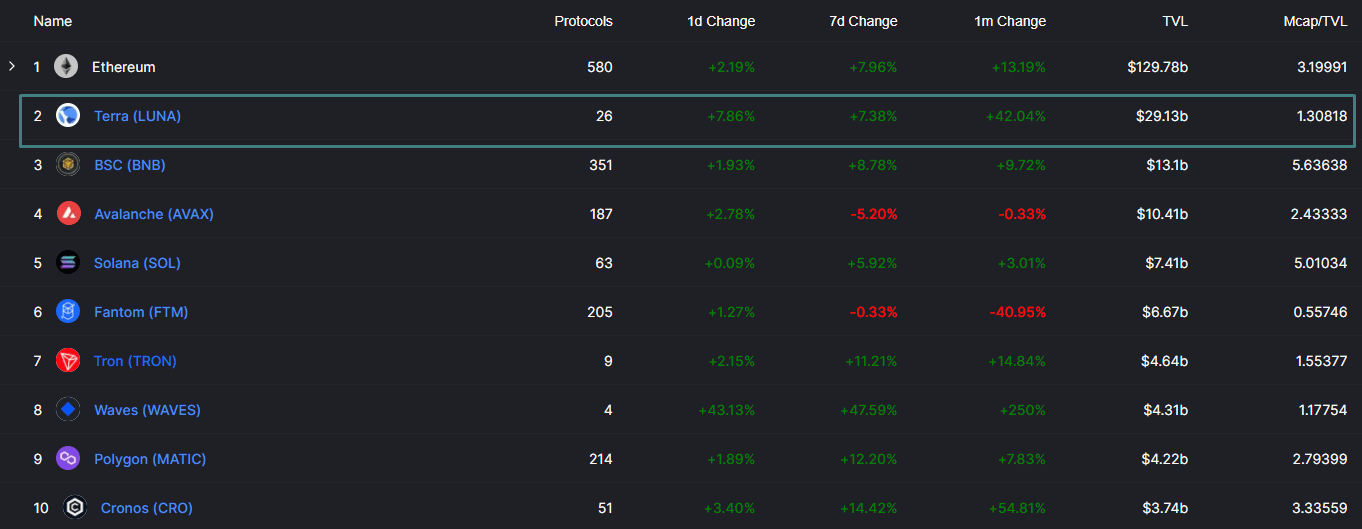Click Fantom TVL value $6.67b
Image resolution: width=1362 pixels, height=529 pixels.
click(1166, 312)
